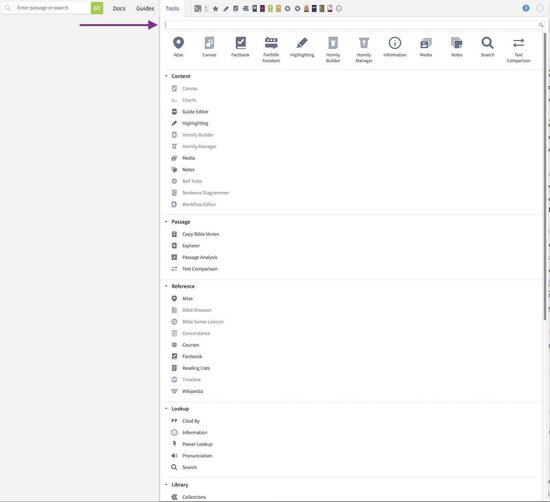Open the Homily Builder icon in the top grid
The image size is (550, 502).
[x=333, y=49]
